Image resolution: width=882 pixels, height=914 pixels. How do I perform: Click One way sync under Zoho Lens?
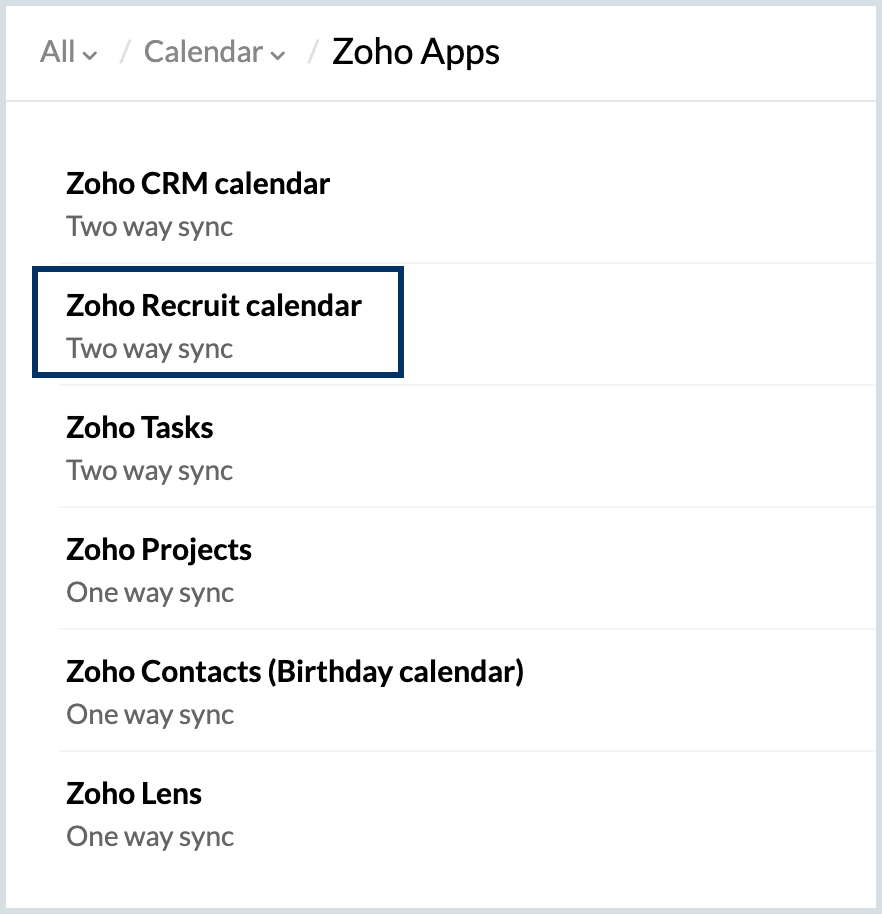[x=150, y=837]
